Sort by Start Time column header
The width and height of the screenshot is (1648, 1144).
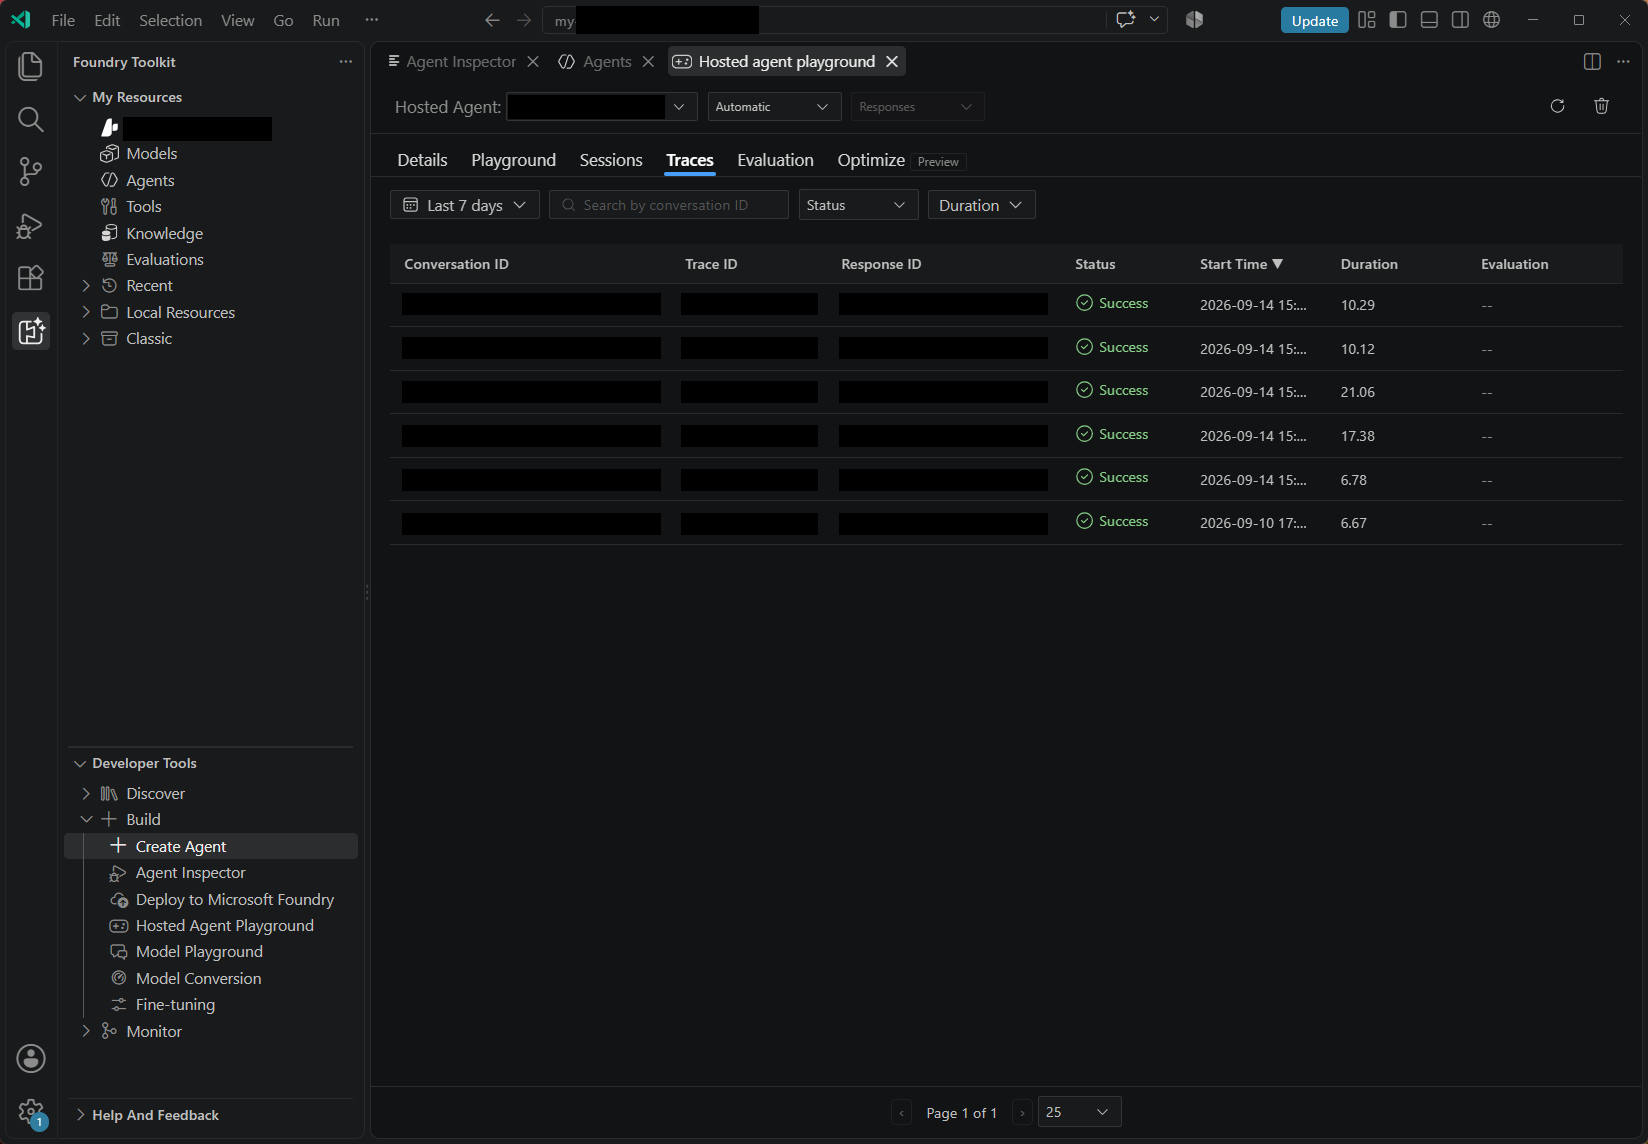[x=1241, y=264]
